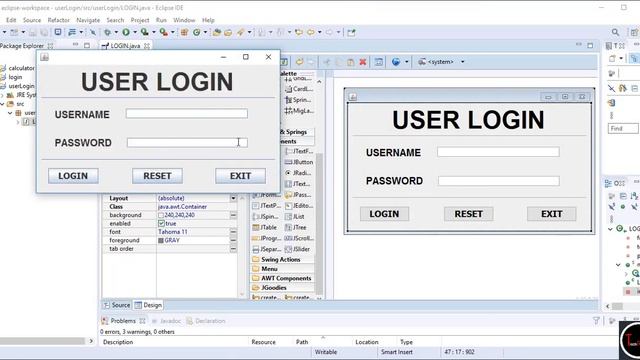Collapse the src folder in Package Explorer
The image size is (640, 360).
click(x=3, y=104)
